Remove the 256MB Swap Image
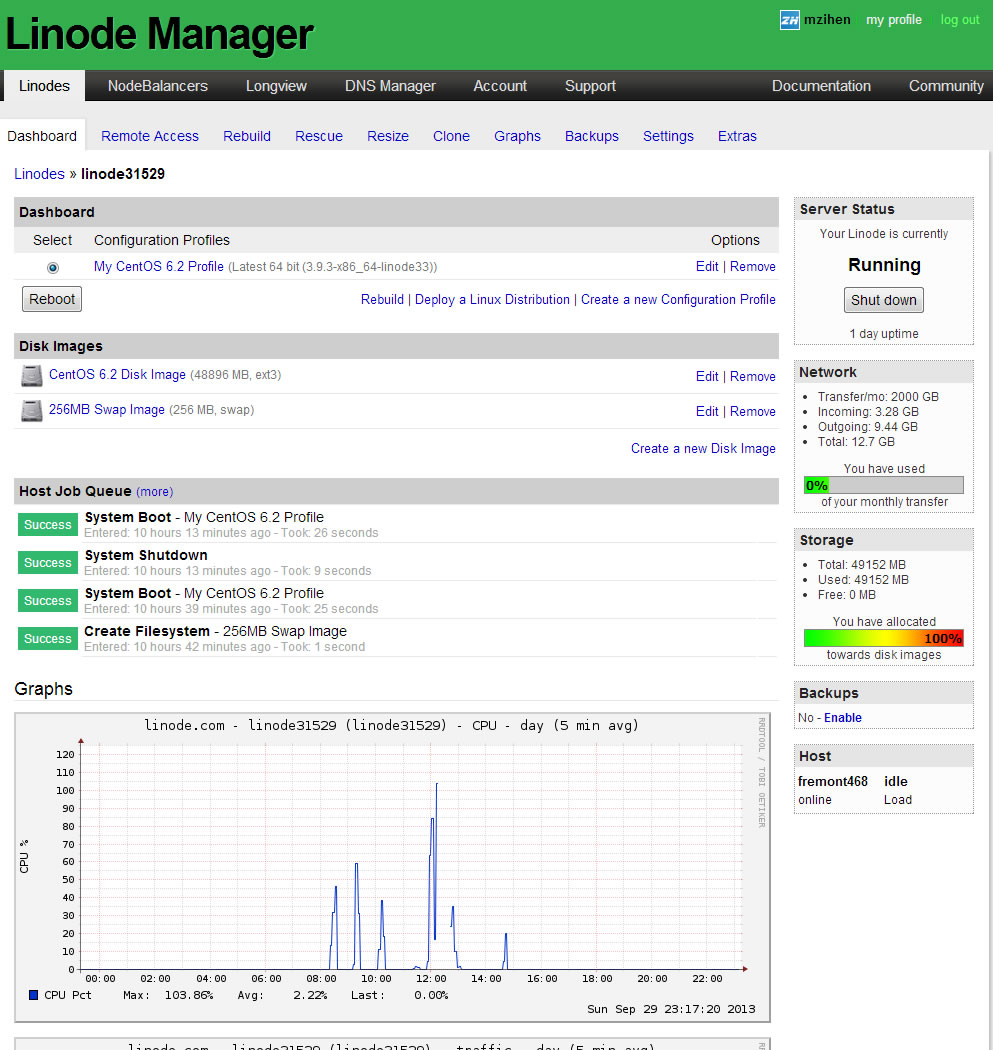This screenshot has width=993, height=1050. point(753,411)
